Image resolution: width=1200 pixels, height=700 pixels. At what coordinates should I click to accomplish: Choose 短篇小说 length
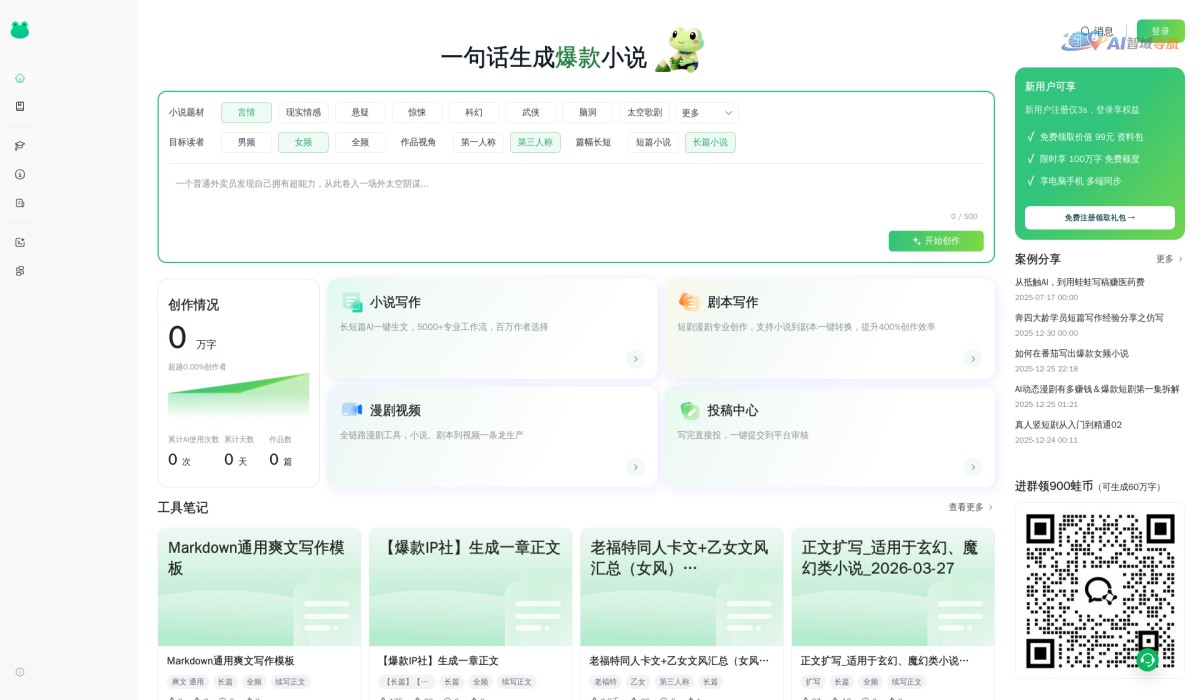[653, 143]
